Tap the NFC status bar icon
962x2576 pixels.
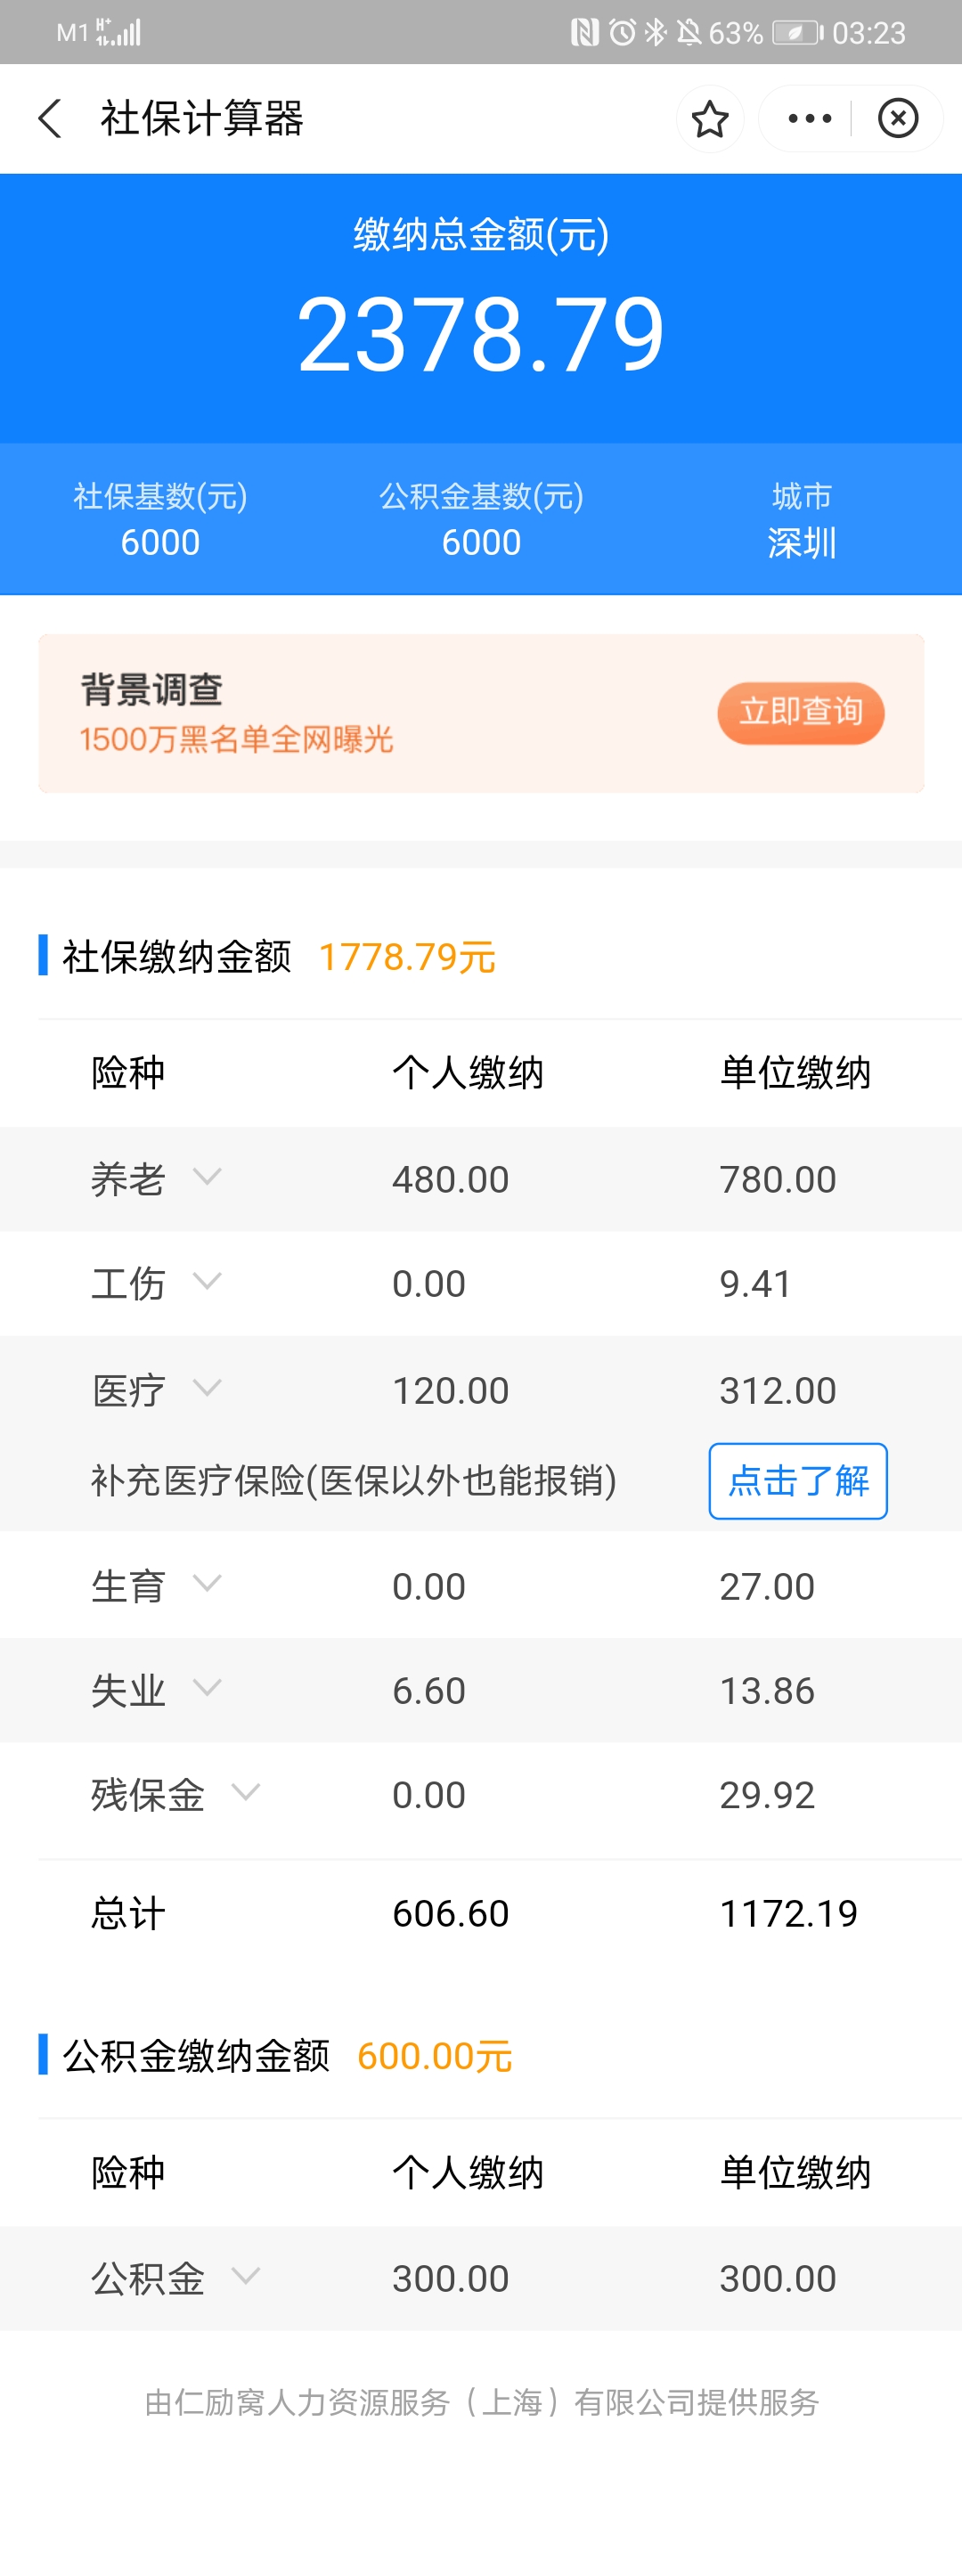point(584,33)
